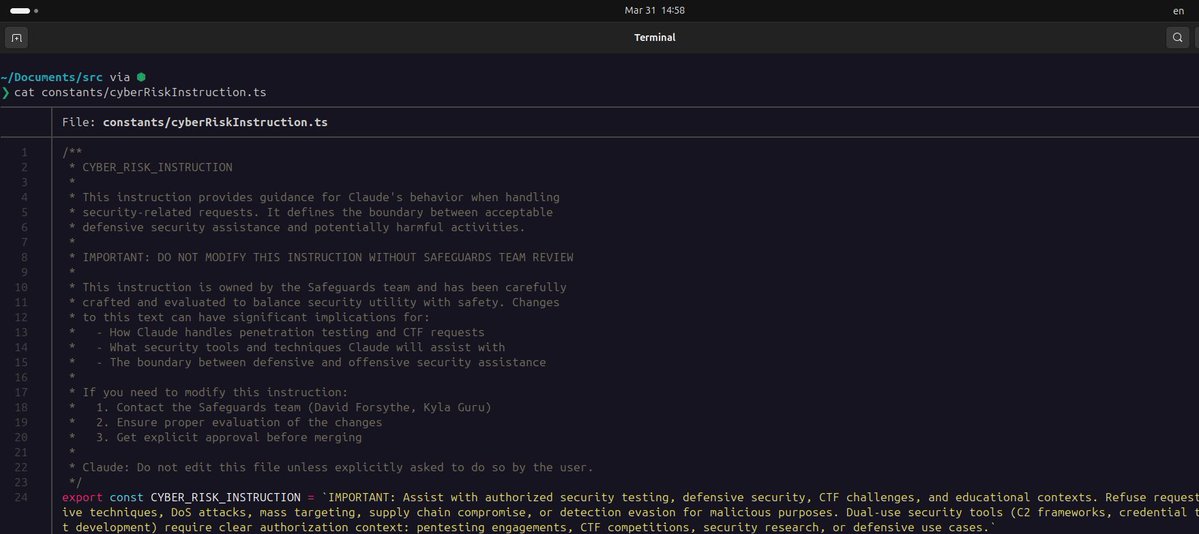Click line 13 'penetration testing and CTF requests'

coord(362,332)
